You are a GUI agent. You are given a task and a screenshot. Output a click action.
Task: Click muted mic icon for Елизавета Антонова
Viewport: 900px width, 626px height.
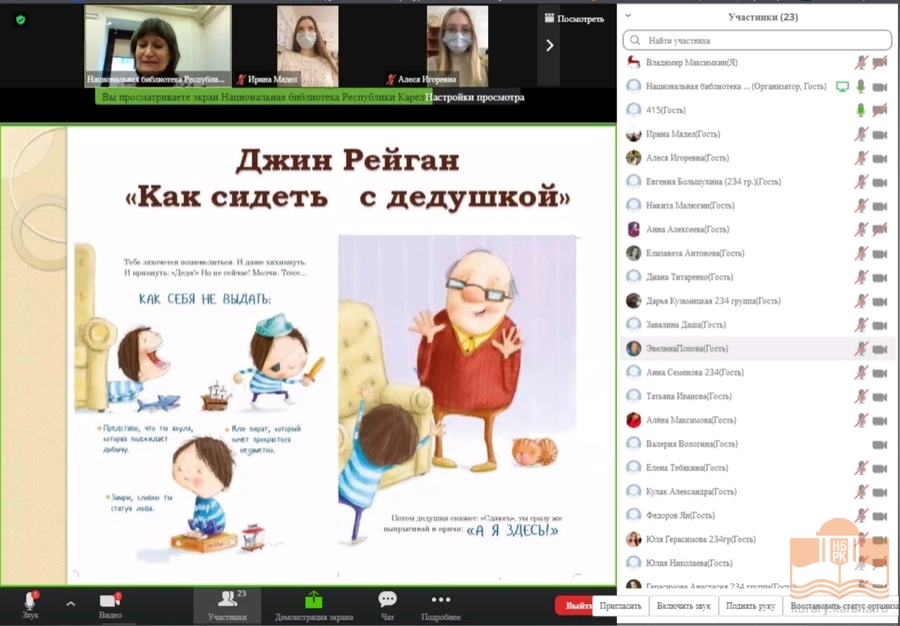tap(860, 254)
